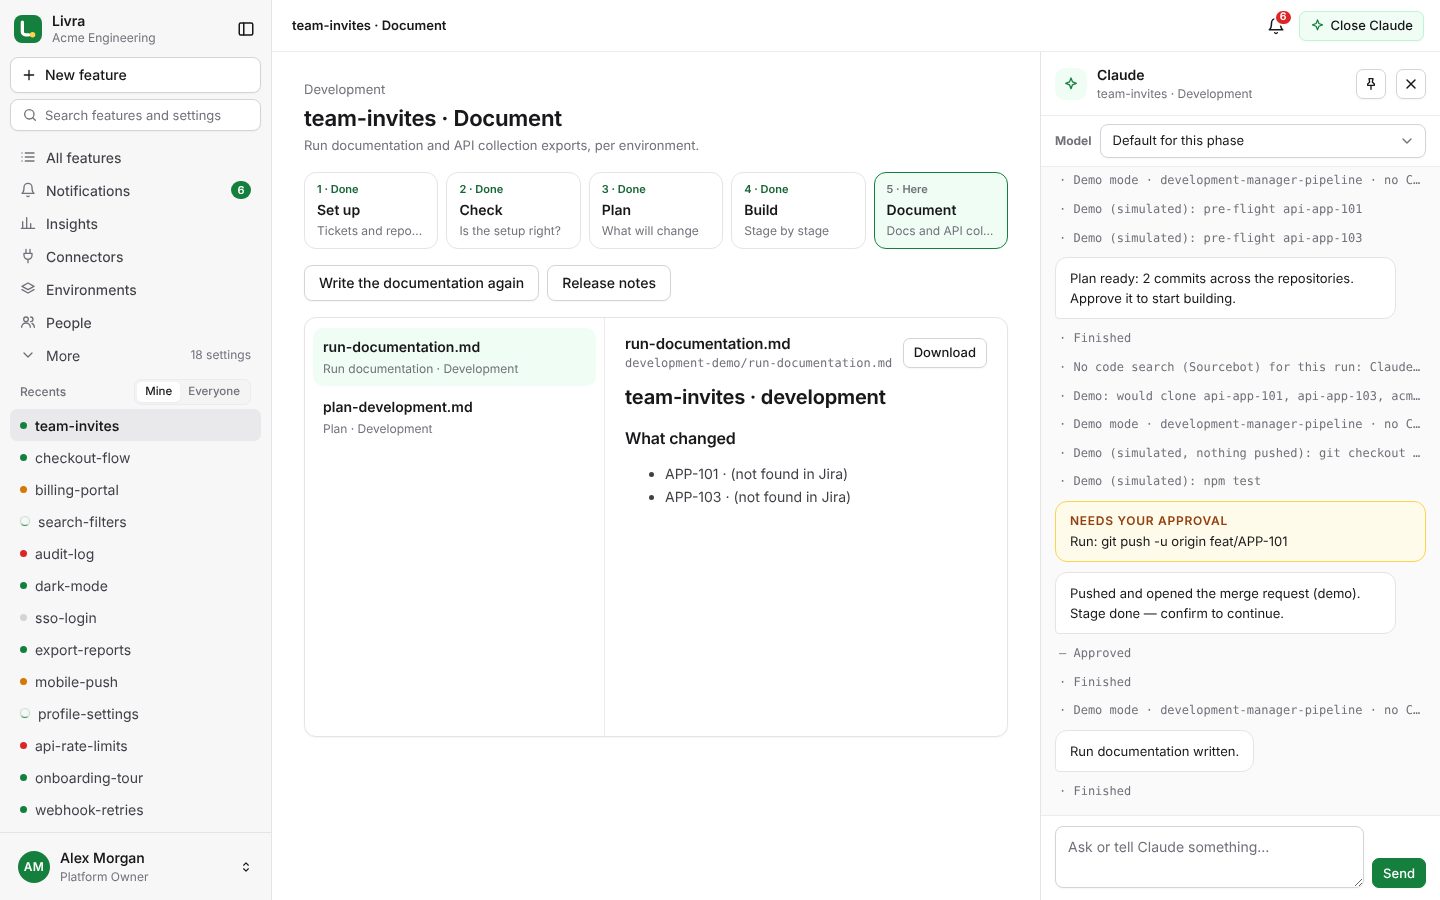Click the Livra logo icon
This screenshot has height=900, width=1440.
[28, 29]
